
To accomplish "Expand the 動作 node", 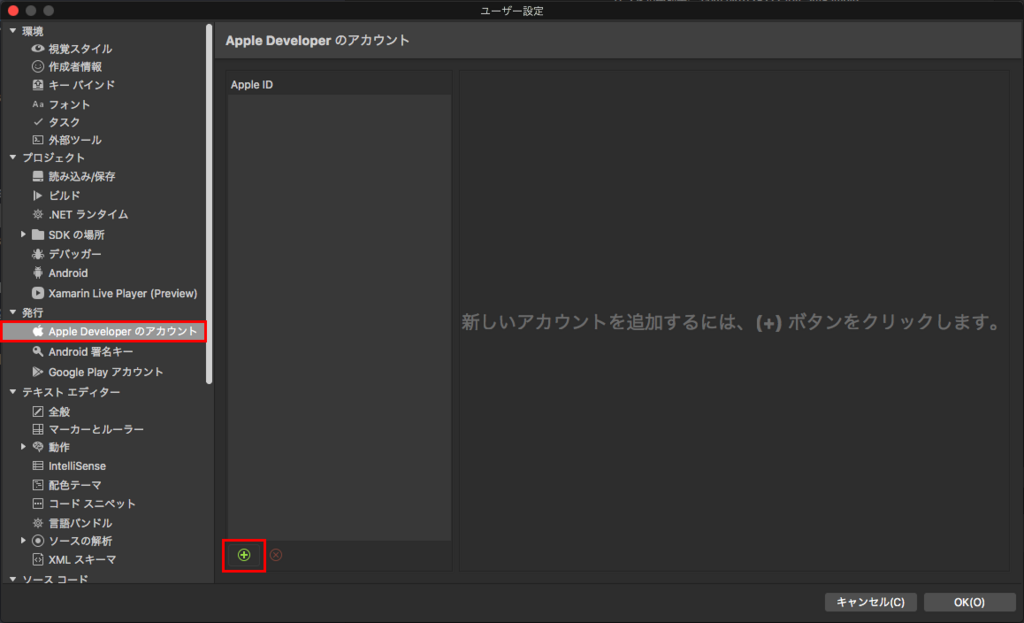I will point(24,447).
